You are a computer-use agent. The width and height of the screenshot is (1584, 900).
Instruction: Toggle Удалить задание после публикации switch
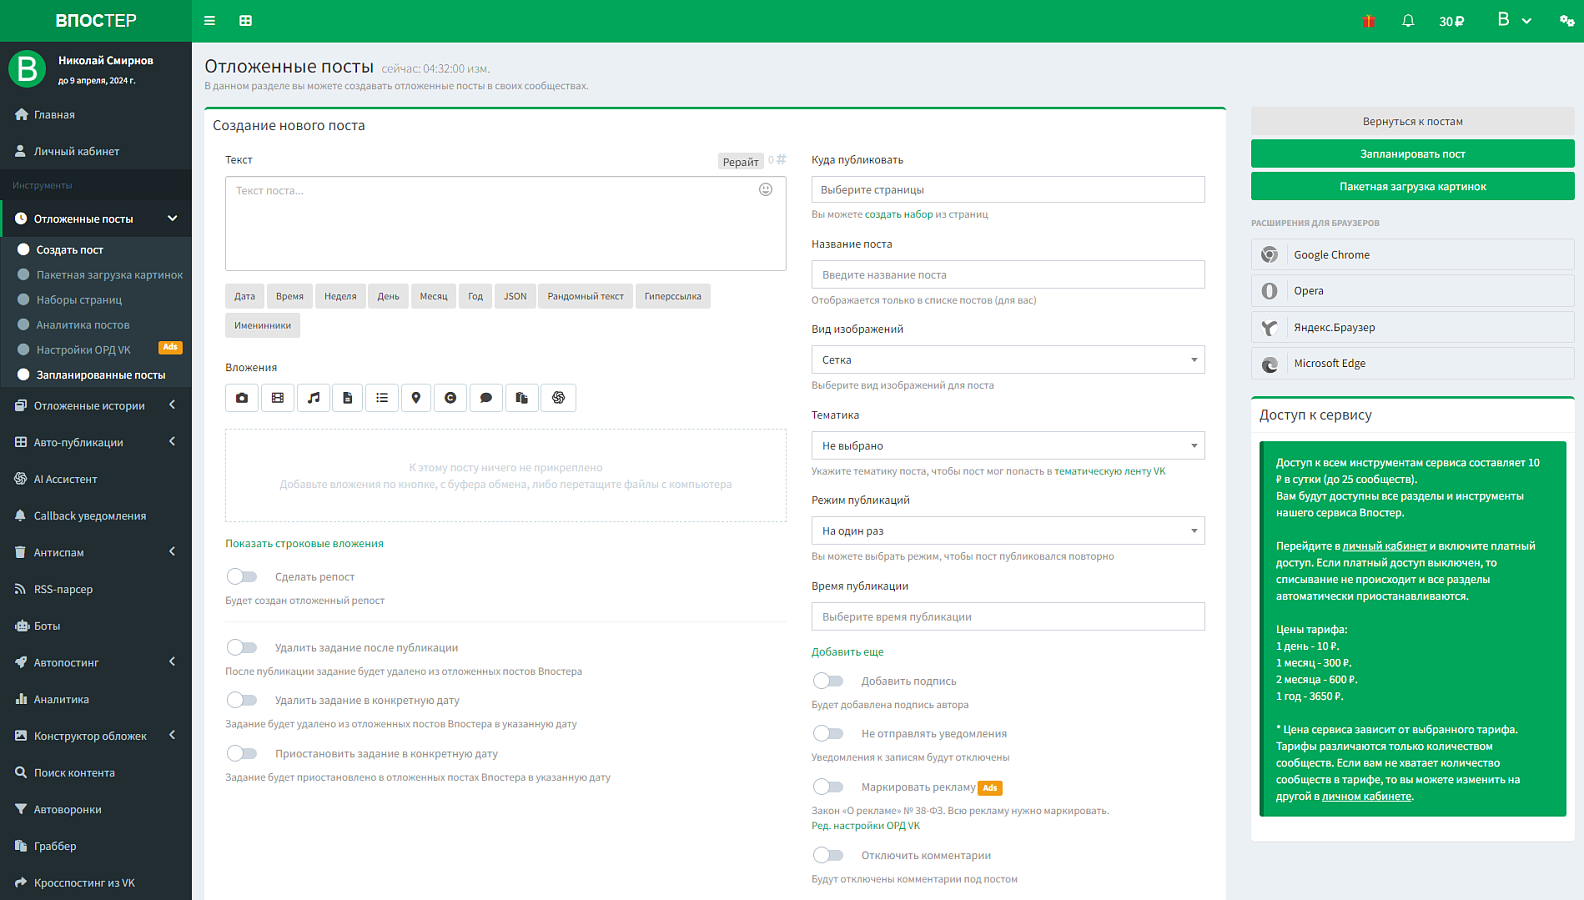coord(242,647)
